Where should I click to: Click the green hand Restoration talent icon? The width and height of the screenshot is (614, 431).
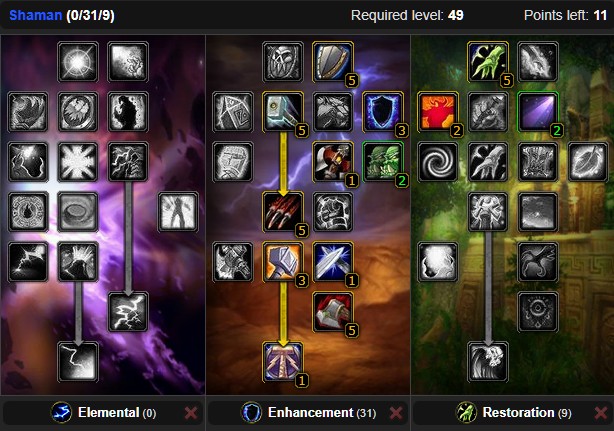tap(488, 62)
